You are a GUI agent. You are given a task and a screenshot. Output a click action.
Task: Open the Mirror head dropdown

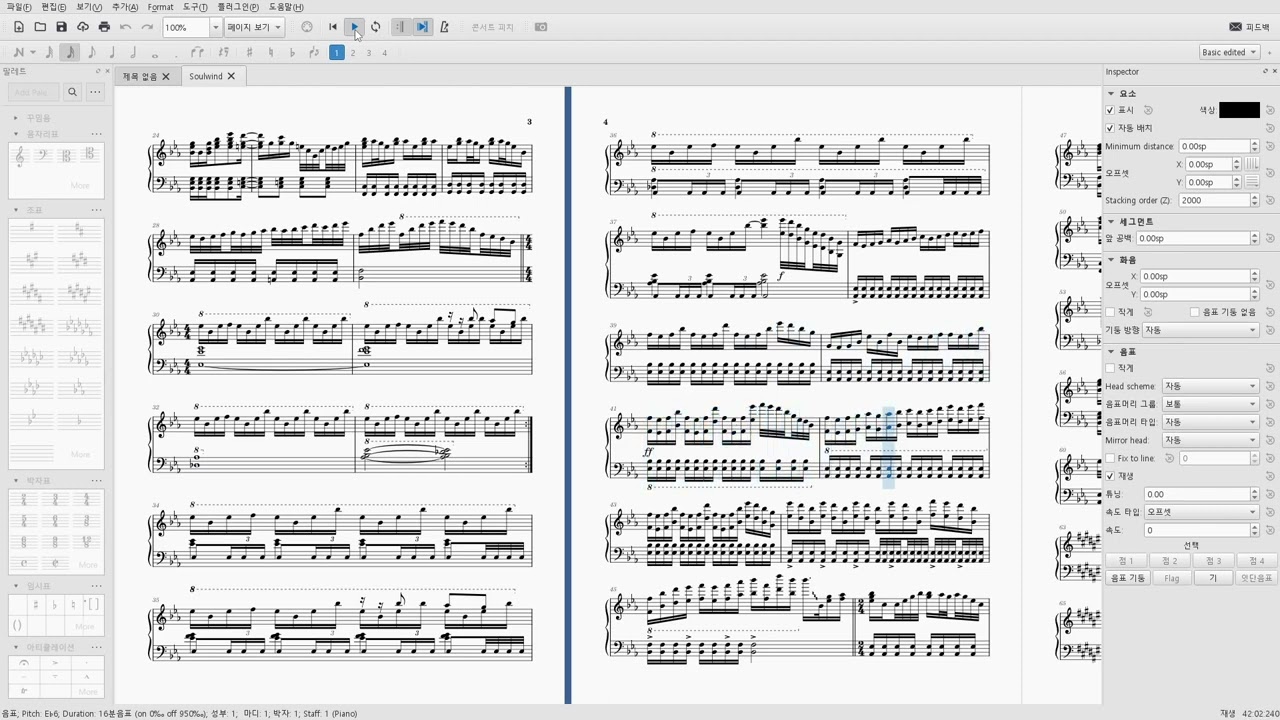pyautogui.click(x=1210, y=440)
